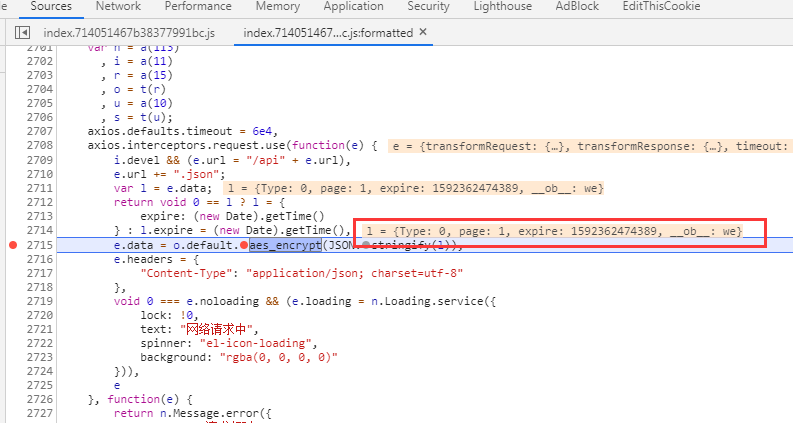Open the EditThisCookie panel tab

click(662, 7)
